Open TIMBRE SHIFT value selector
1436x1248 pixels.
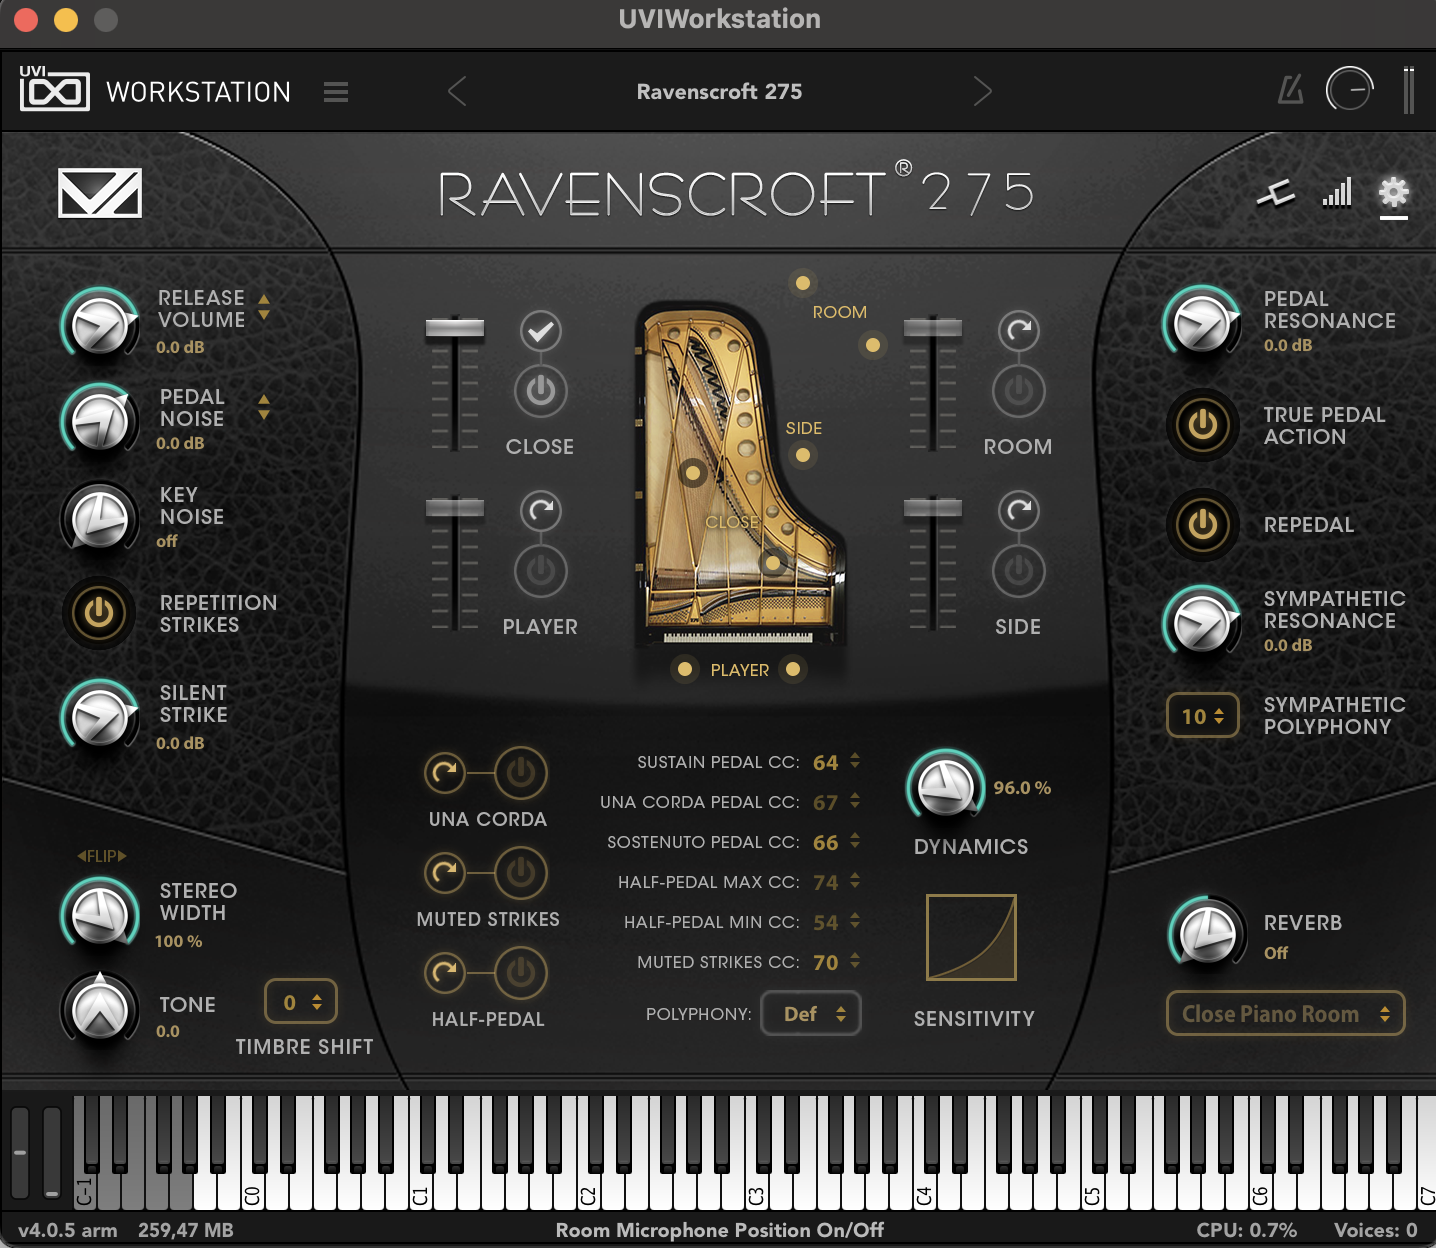(x=301, y=1002)
